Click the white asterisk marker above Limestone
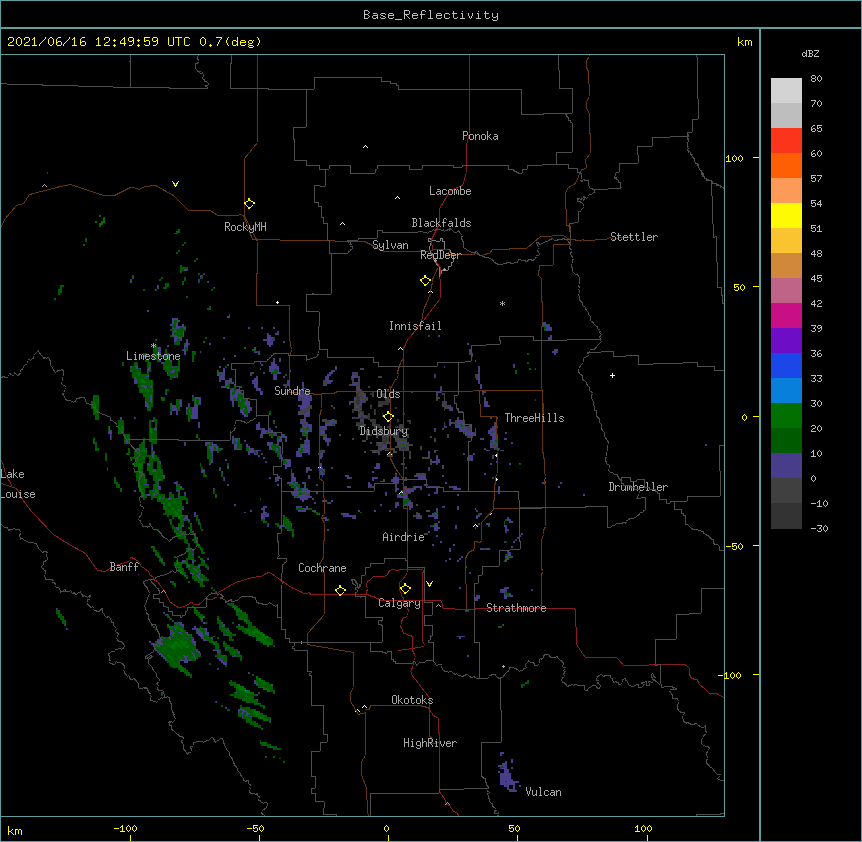The height and width of the screenshot is (842, 862). (x=154, y=346)
